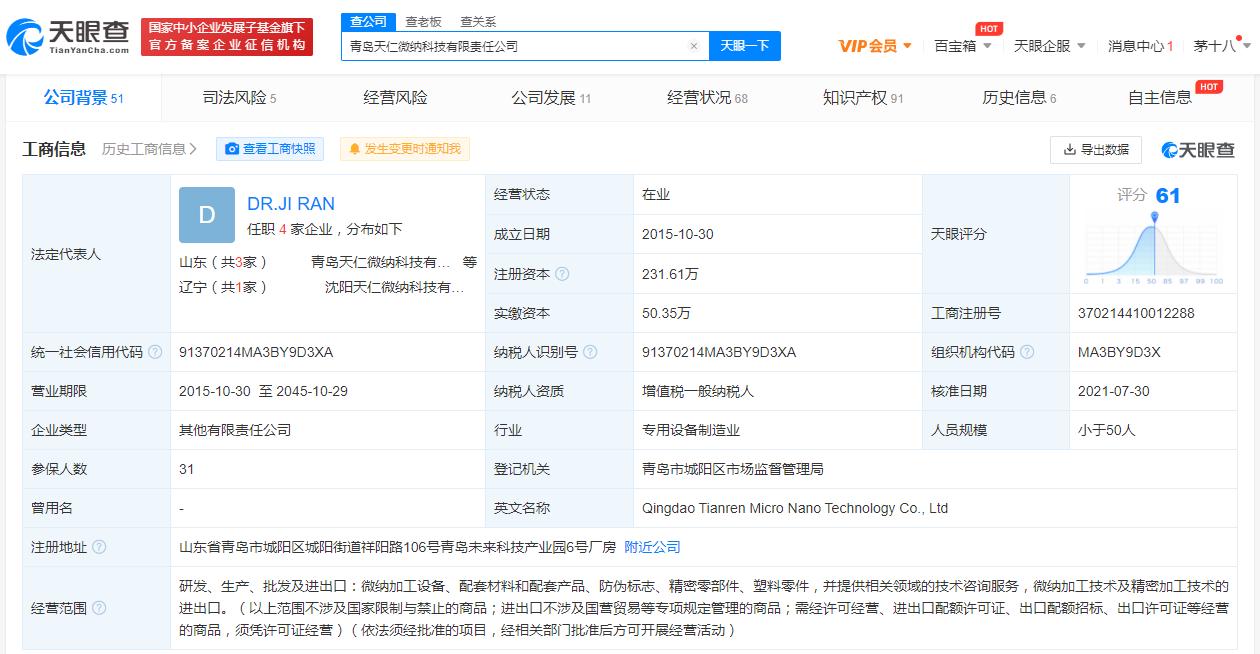Open the 茅十八 user account menu
1260x654 pixels.
coord(1221,46)
